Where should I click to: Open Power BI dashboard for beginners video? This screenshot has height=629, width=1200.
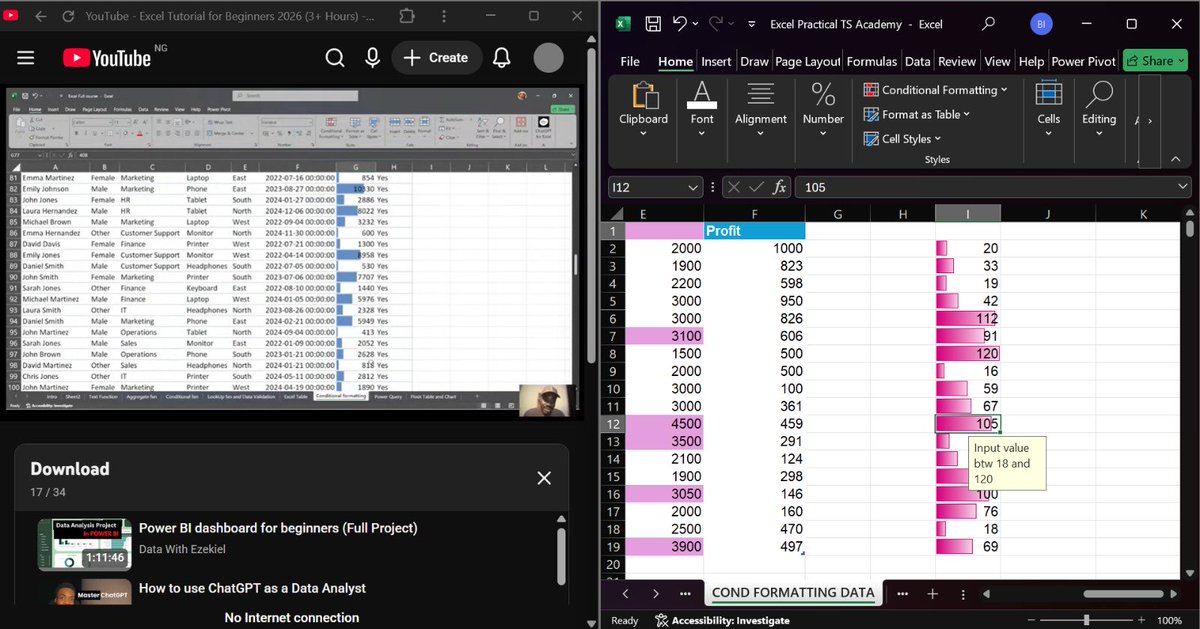click(x=278, y=528)
